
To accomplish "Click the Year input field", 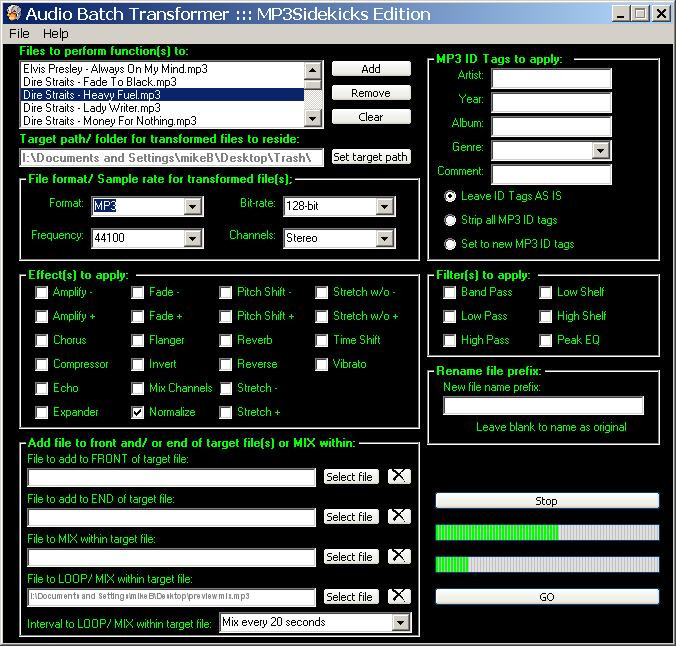I will pyautogui.click(x=551, y=103).
